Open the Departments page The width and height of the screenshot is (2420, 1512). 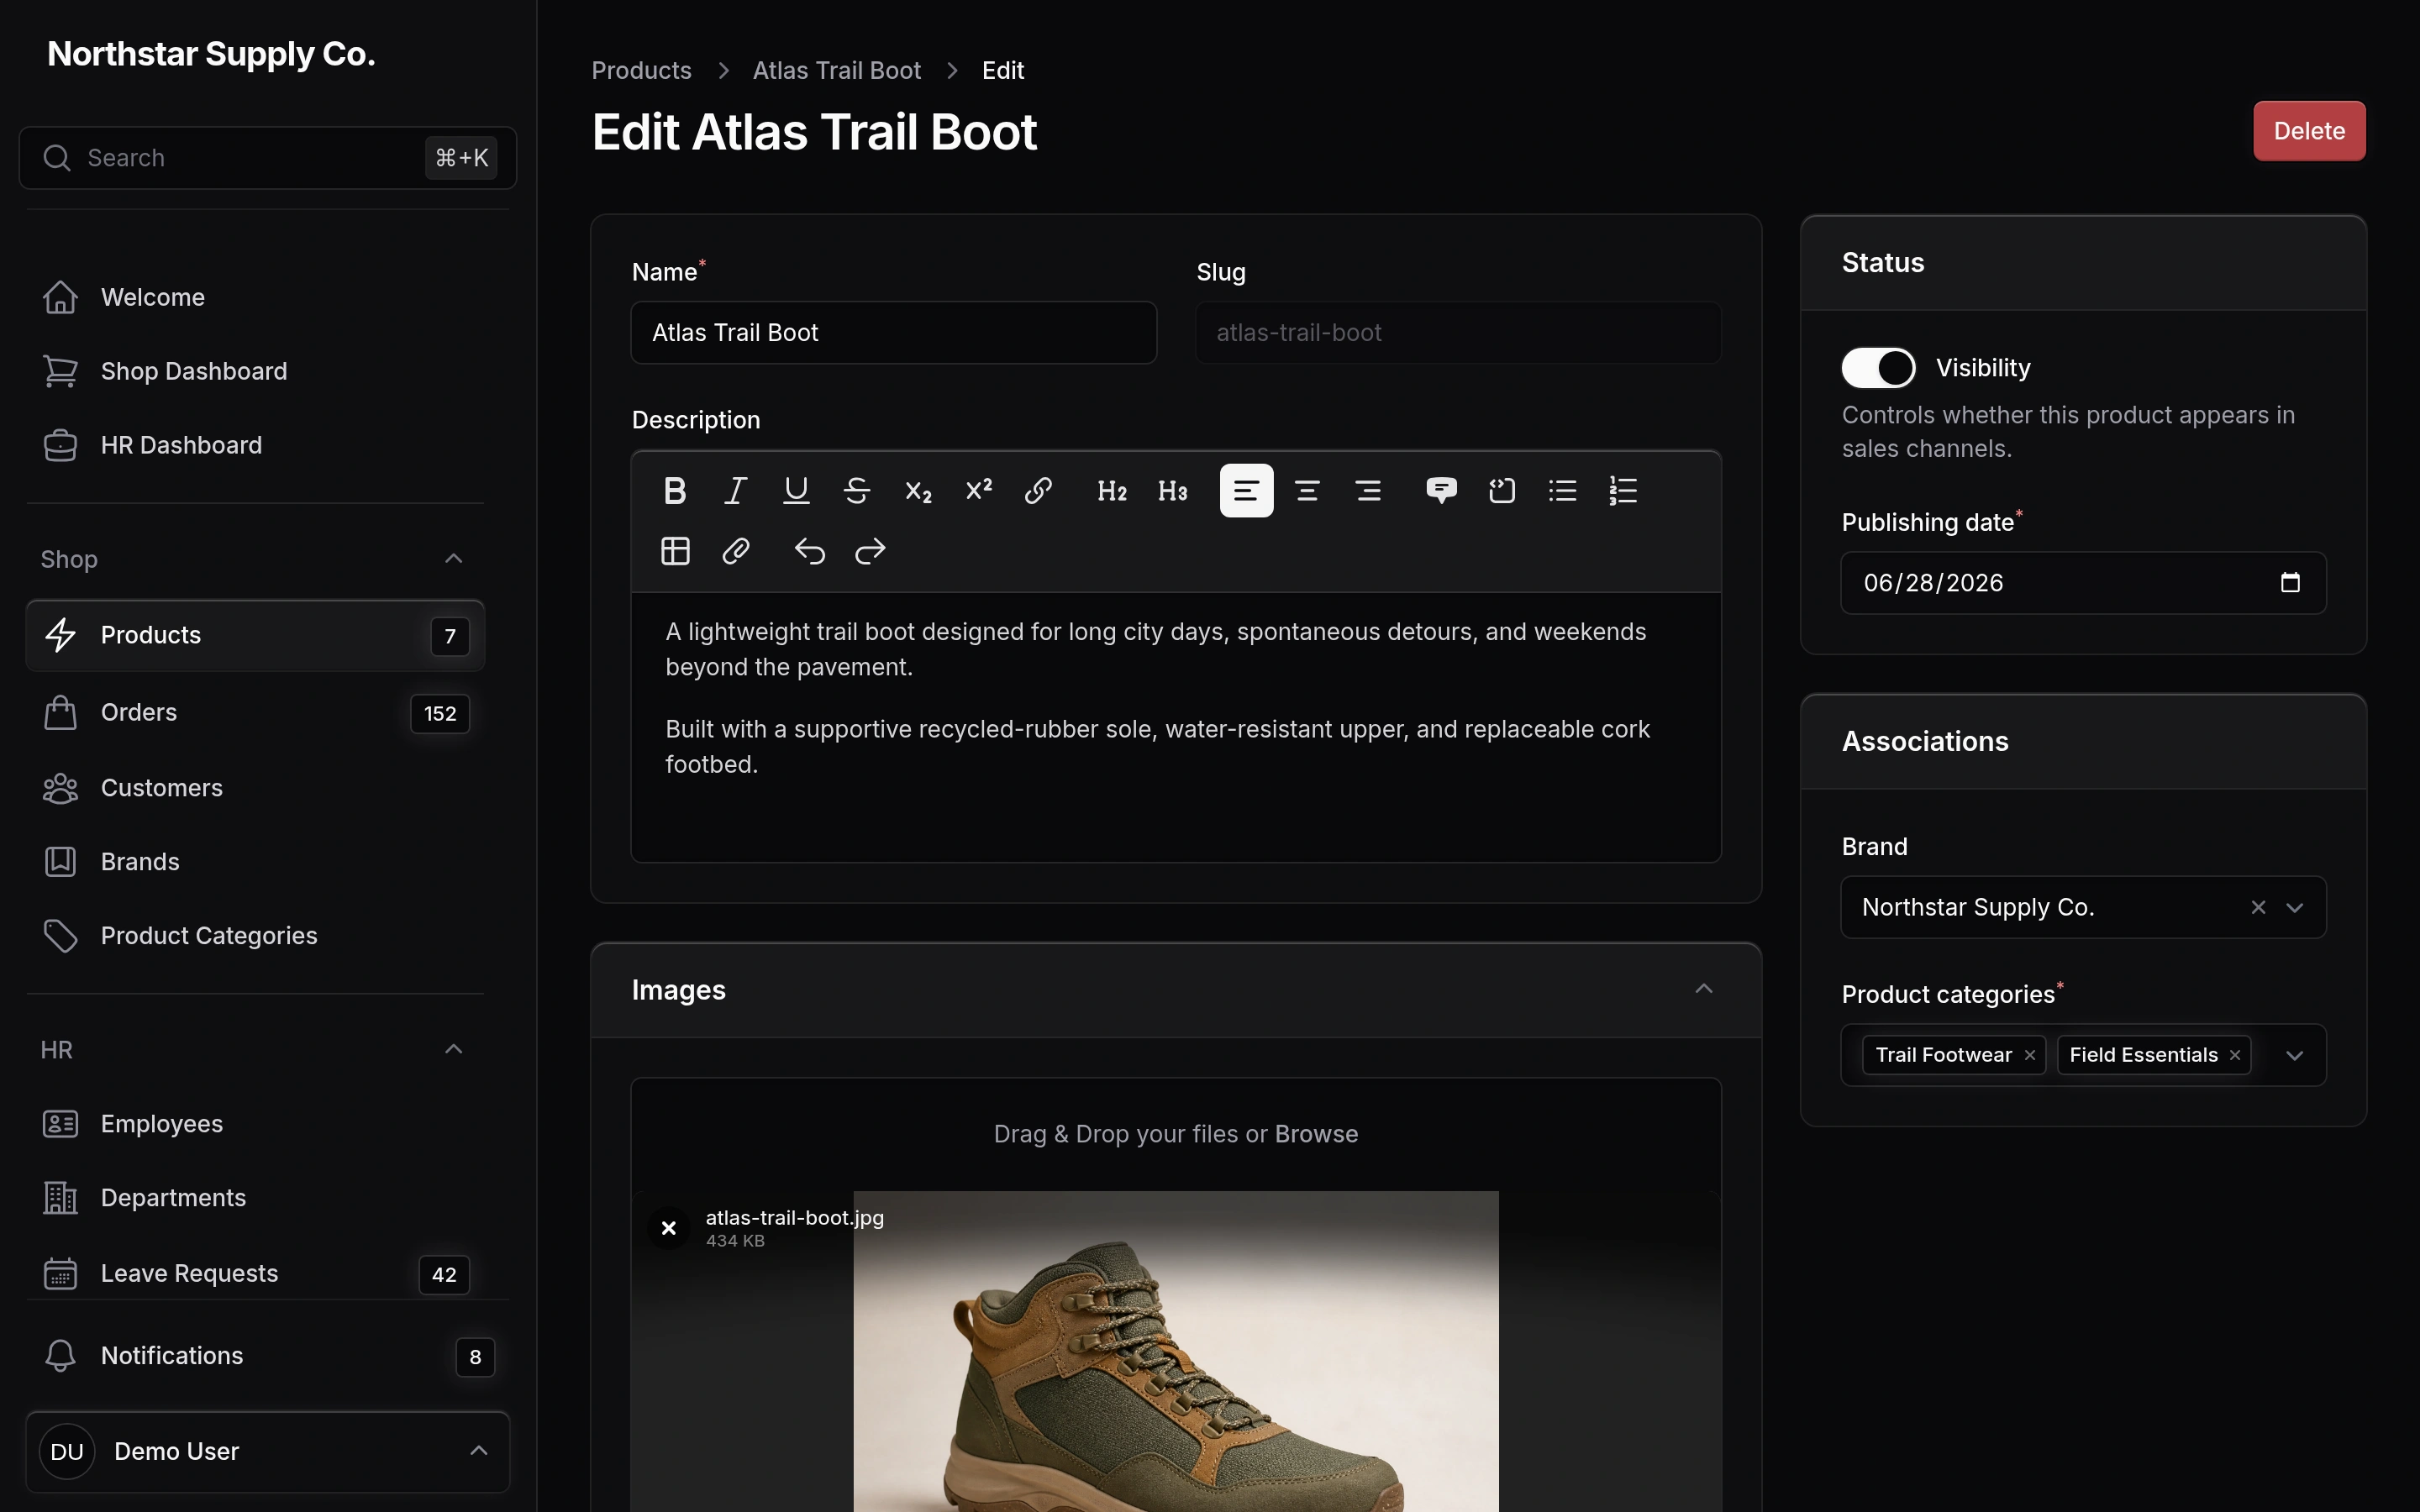click(255, 1198)
